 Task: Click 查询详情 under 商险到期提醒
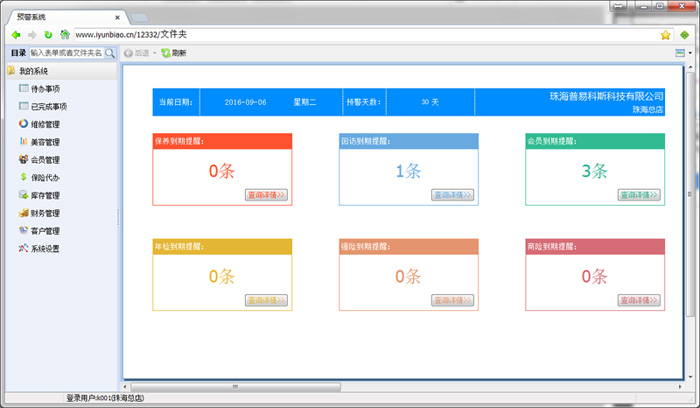click(639, 300)
